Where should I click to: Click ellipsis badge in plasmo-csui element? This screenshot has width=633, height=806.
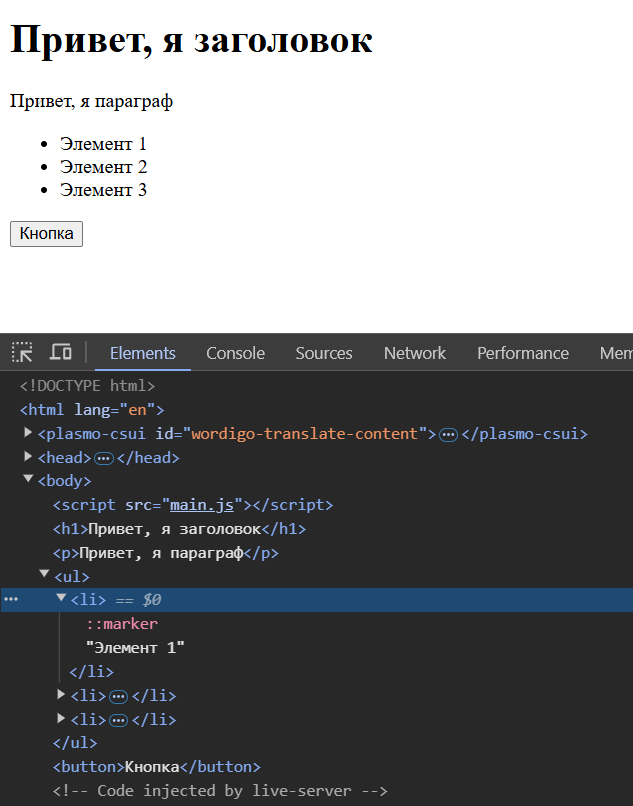[x=448, y=434]
